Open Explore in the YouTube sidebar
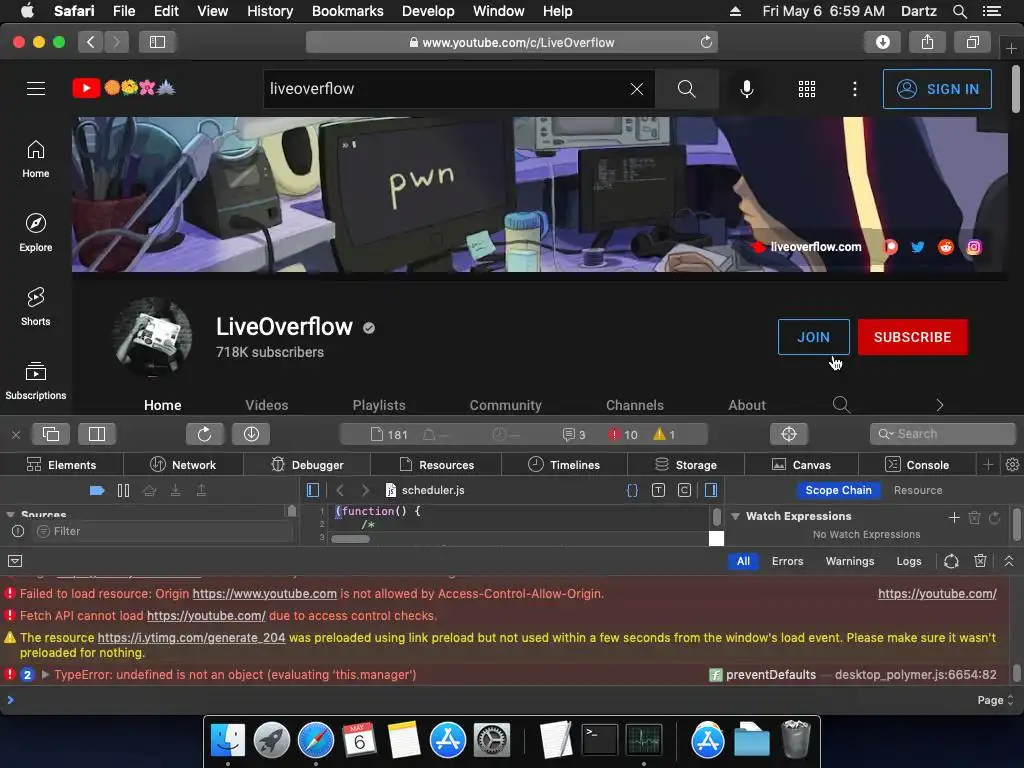Image resolution: width=1024 pixels, height=768 pixels. coord(36,232)
